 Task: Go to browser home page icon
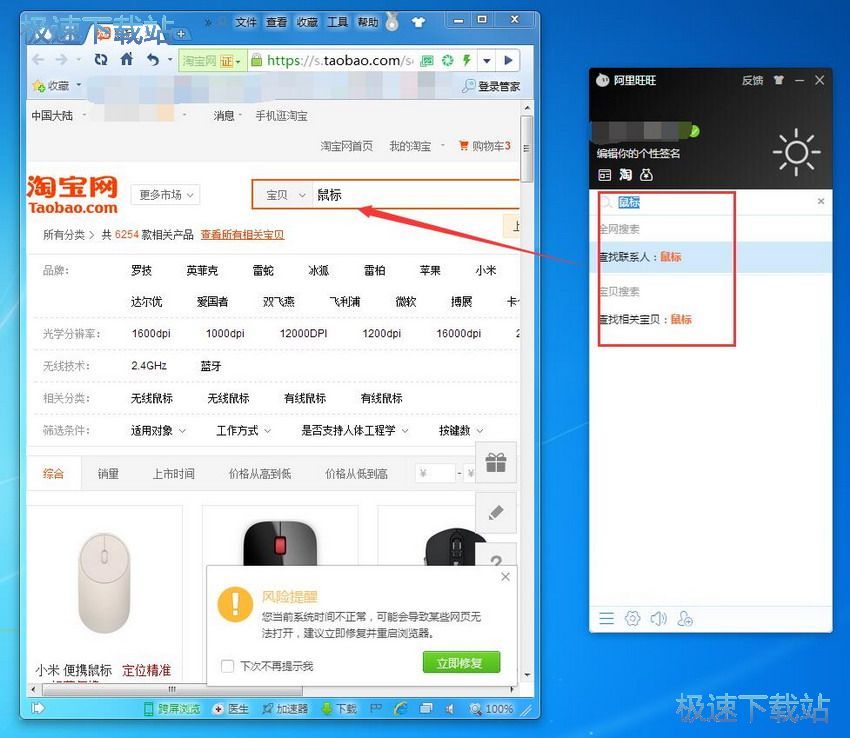point(127,59)
